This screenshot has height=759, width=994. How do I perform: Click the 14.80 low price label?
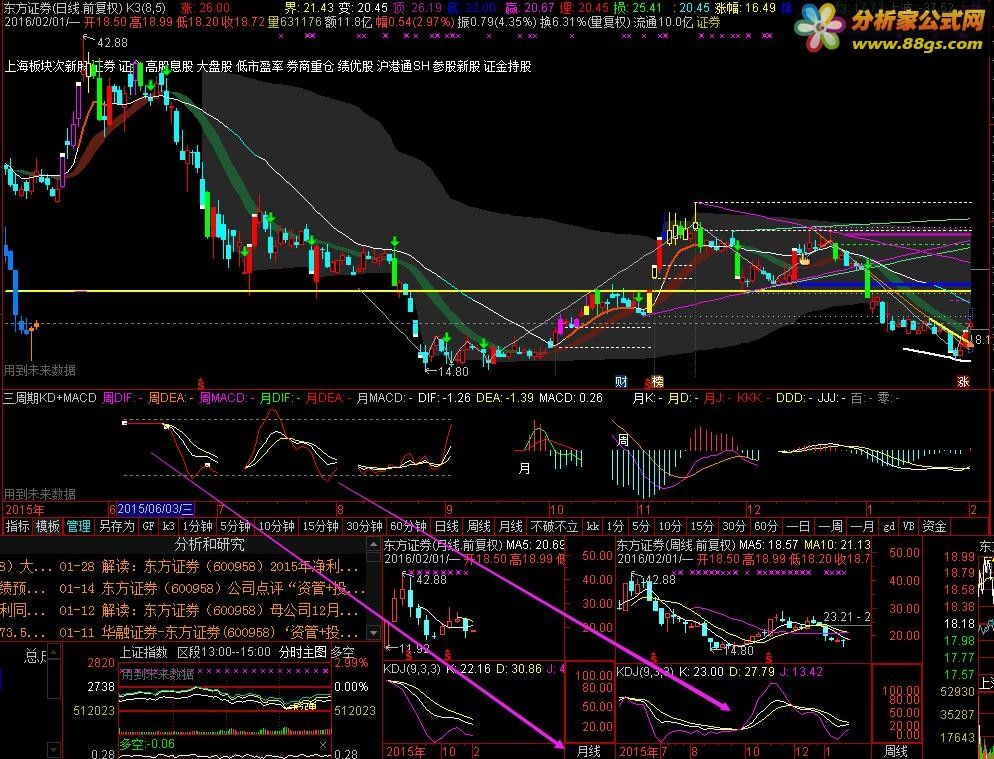point(453,372)
